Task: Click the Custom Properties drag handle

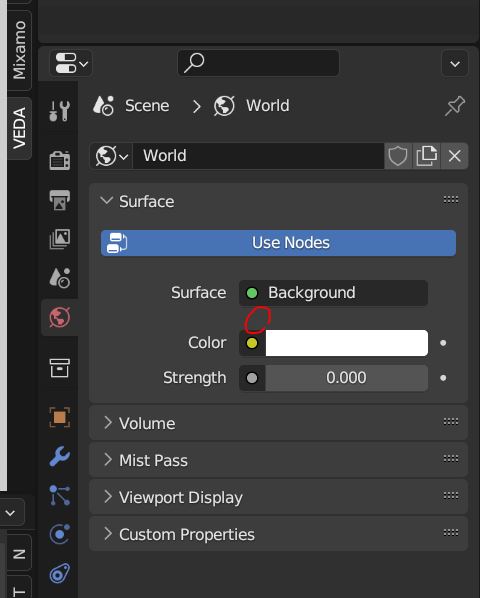Action: click(x=451, y=532)
